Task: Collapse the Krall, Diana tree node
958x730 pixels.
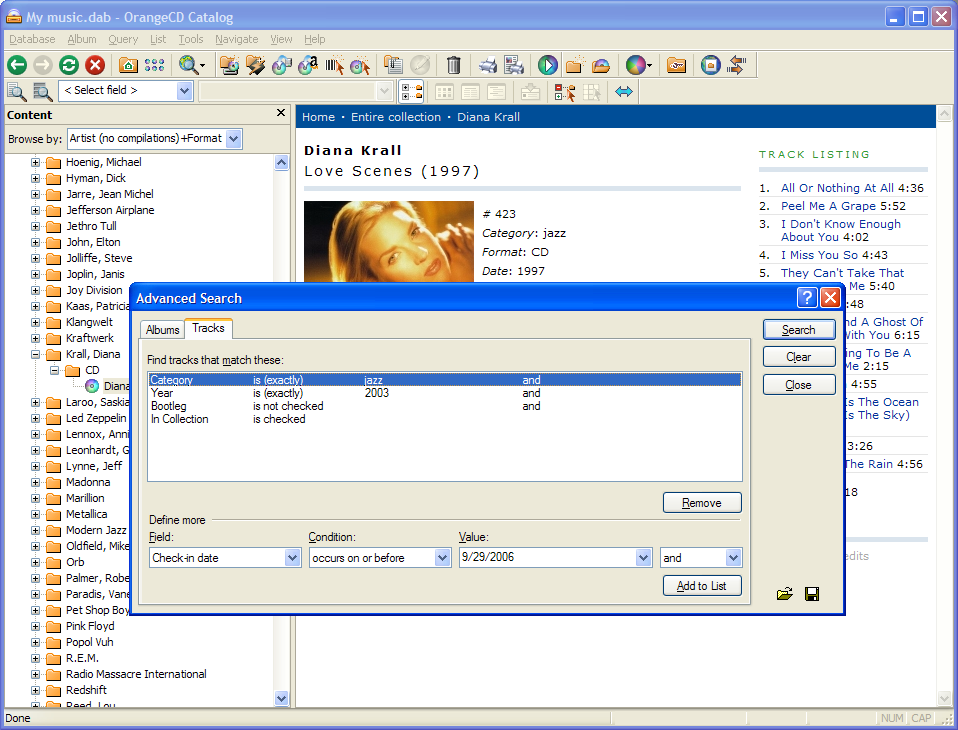Action: point(35,354)
